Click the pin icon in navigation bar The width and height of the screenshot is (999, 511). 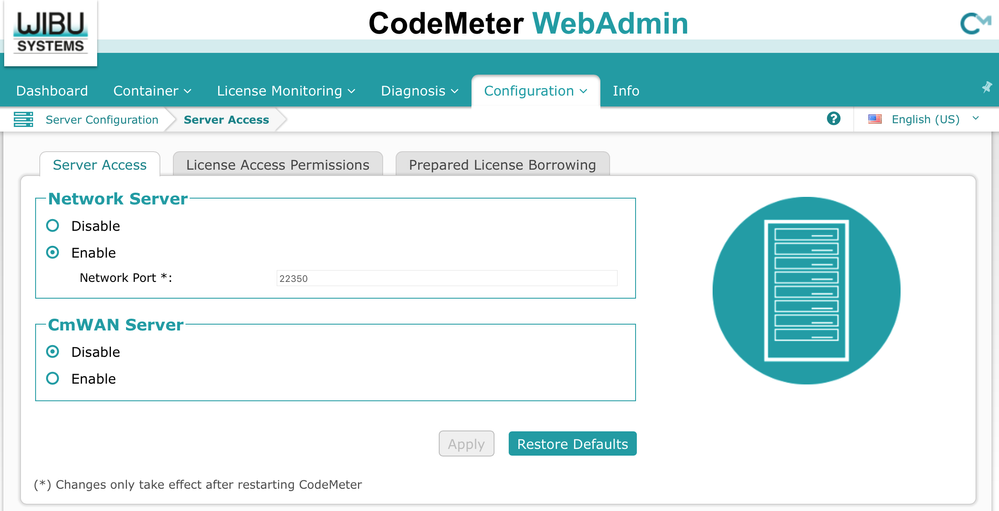click(x=987, y=88)
